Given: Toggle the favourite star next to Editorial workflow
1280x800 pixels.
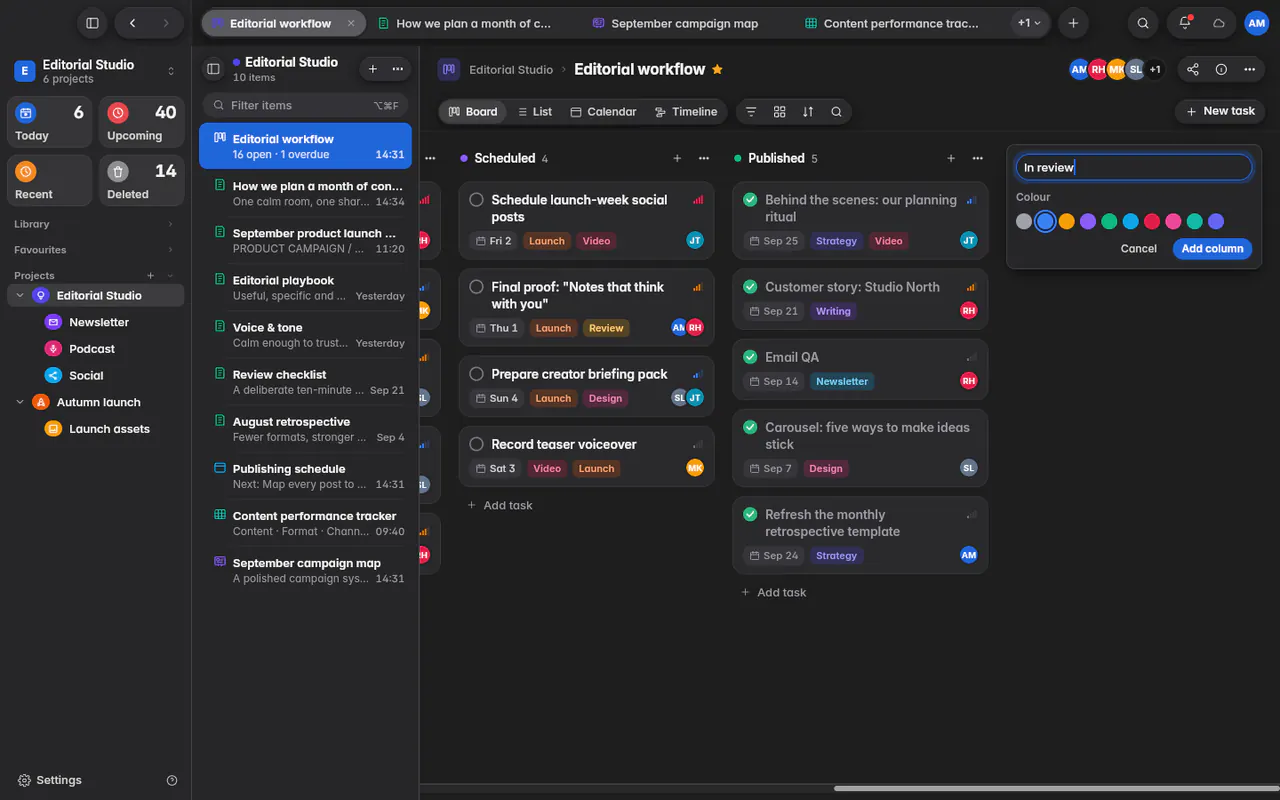Looking at the screenshot, I should [x=717, y=69].
